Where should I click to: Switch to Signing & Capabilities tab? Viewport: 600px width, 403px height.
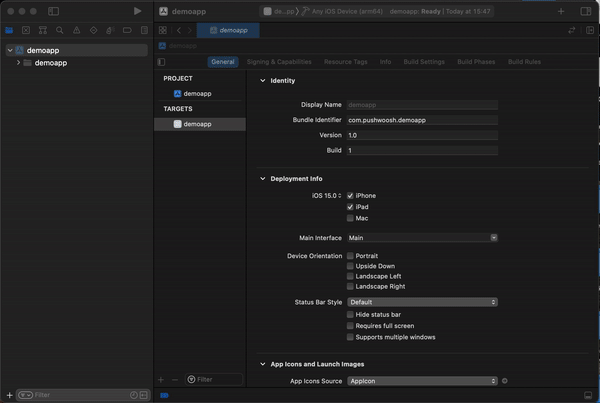(279, 62)
